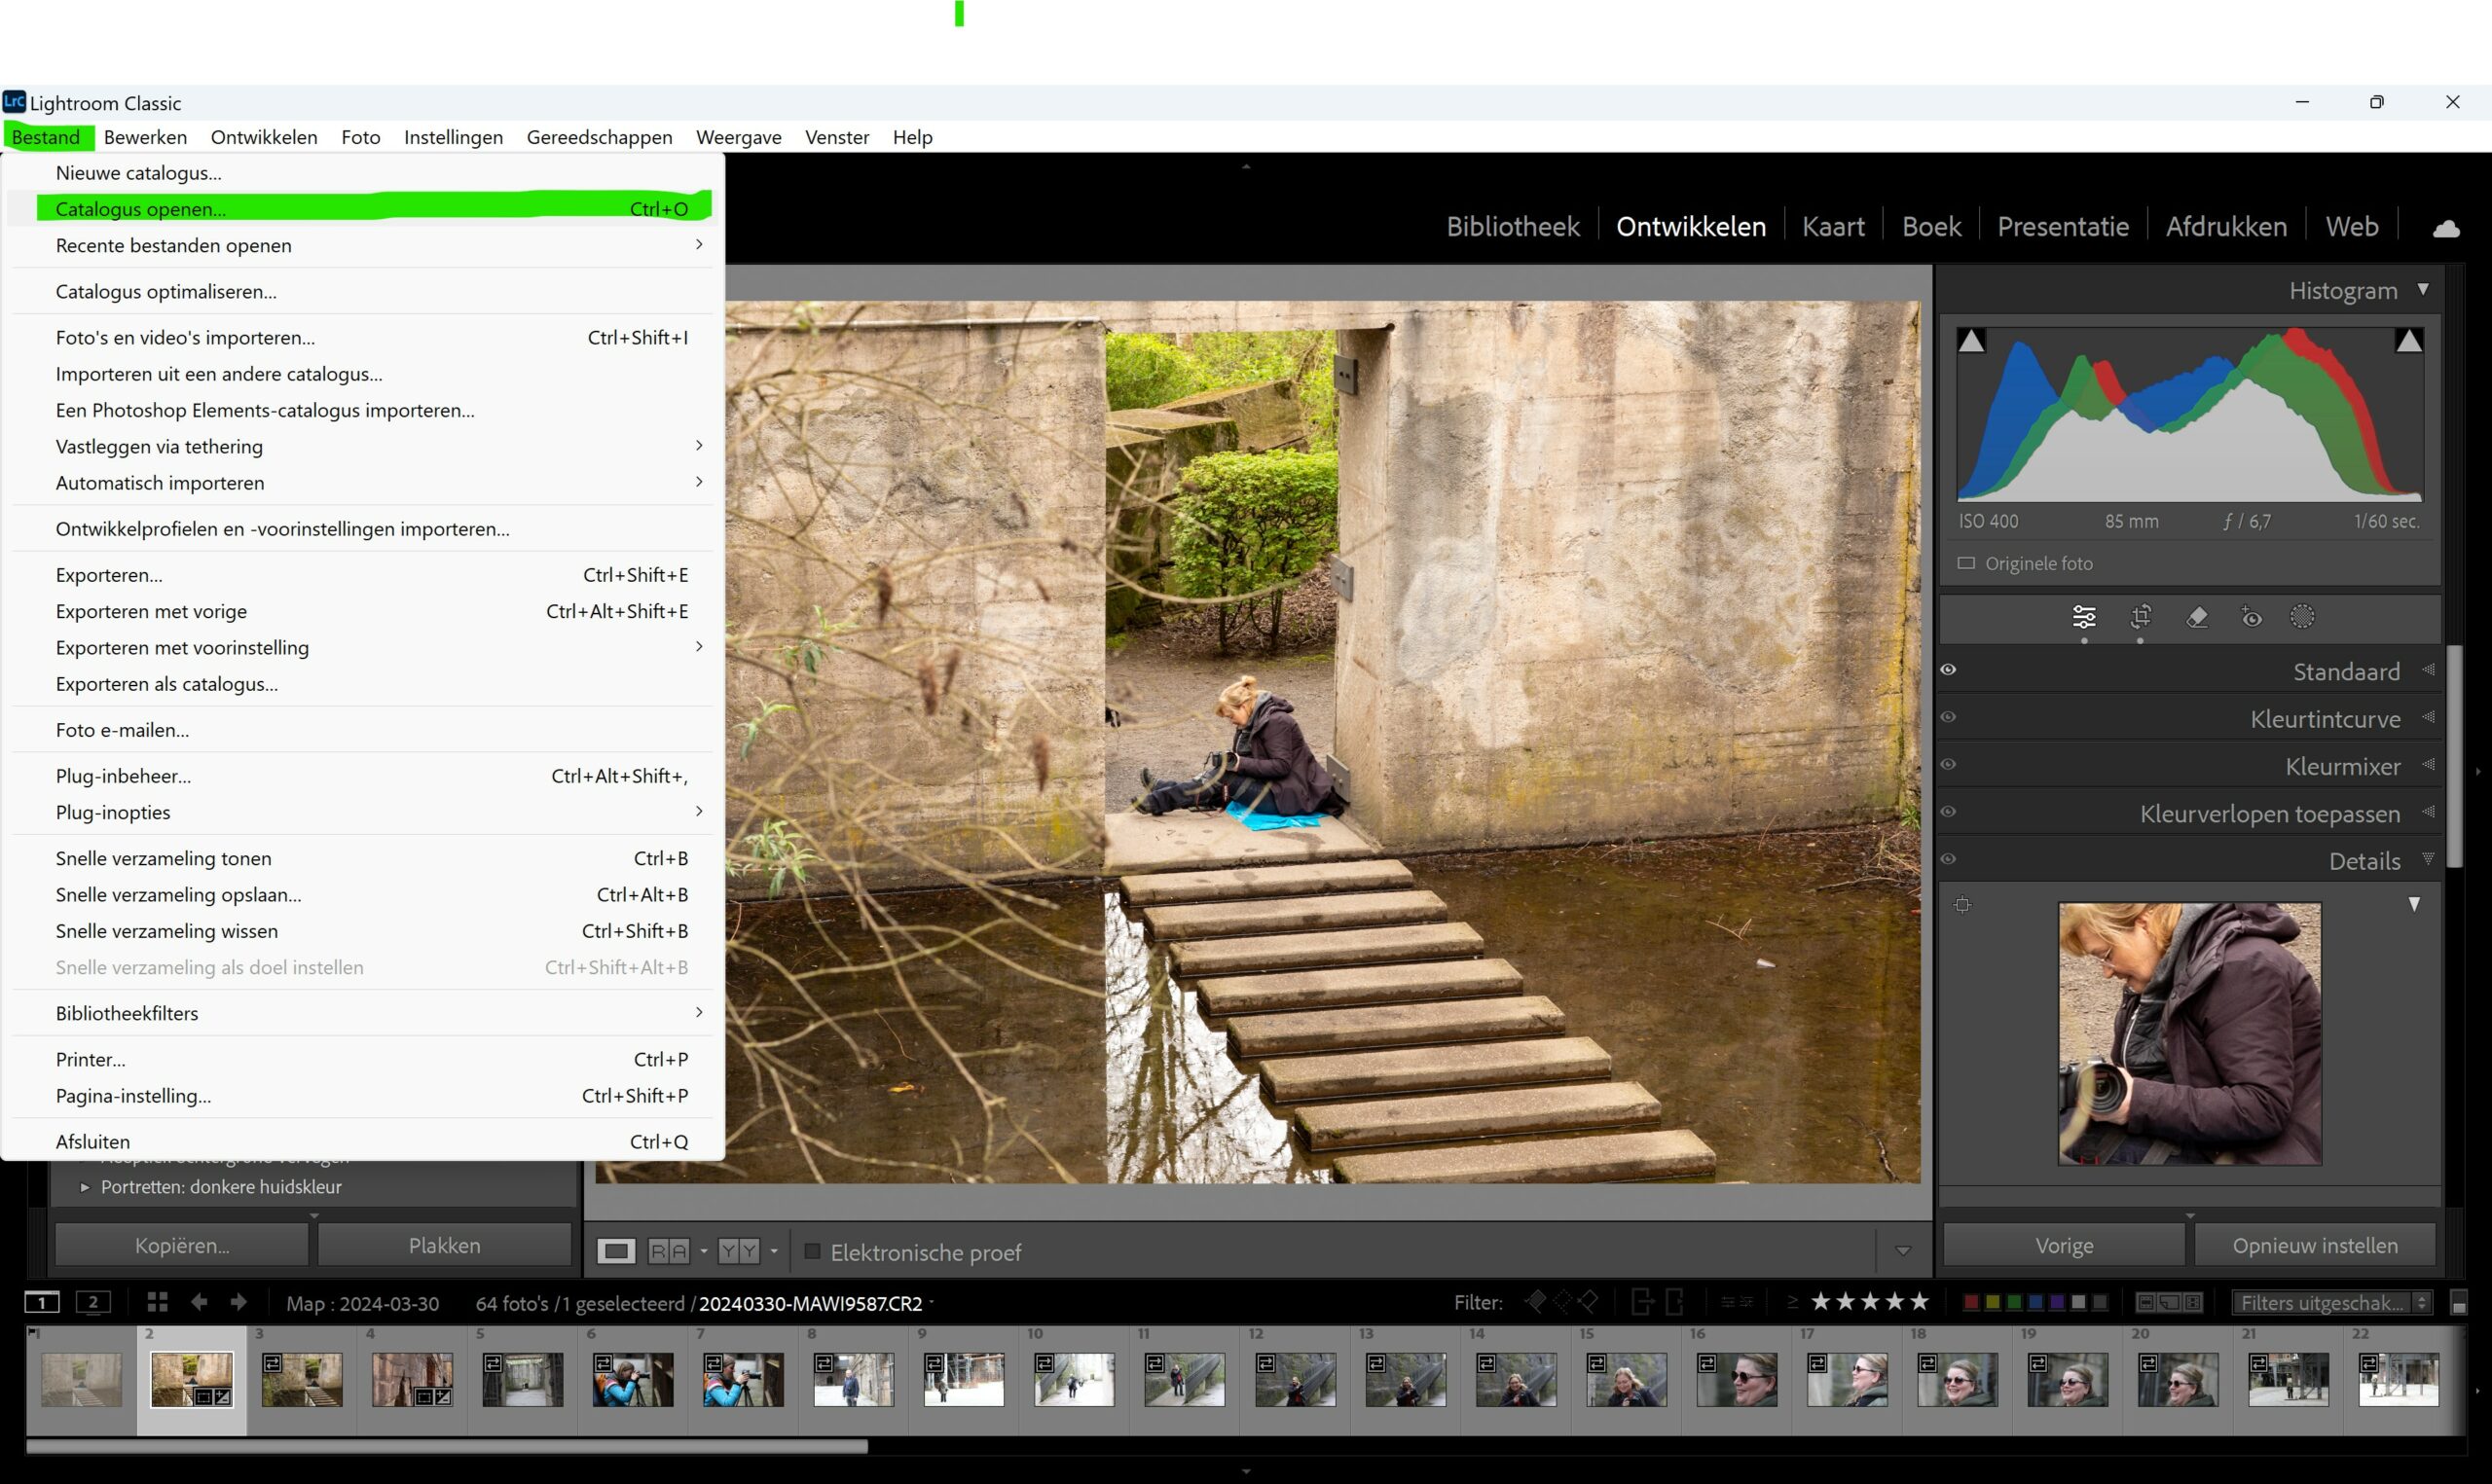Select filmstrip thumbnail number 6
The image size is (2492, 1484).
633,1379
